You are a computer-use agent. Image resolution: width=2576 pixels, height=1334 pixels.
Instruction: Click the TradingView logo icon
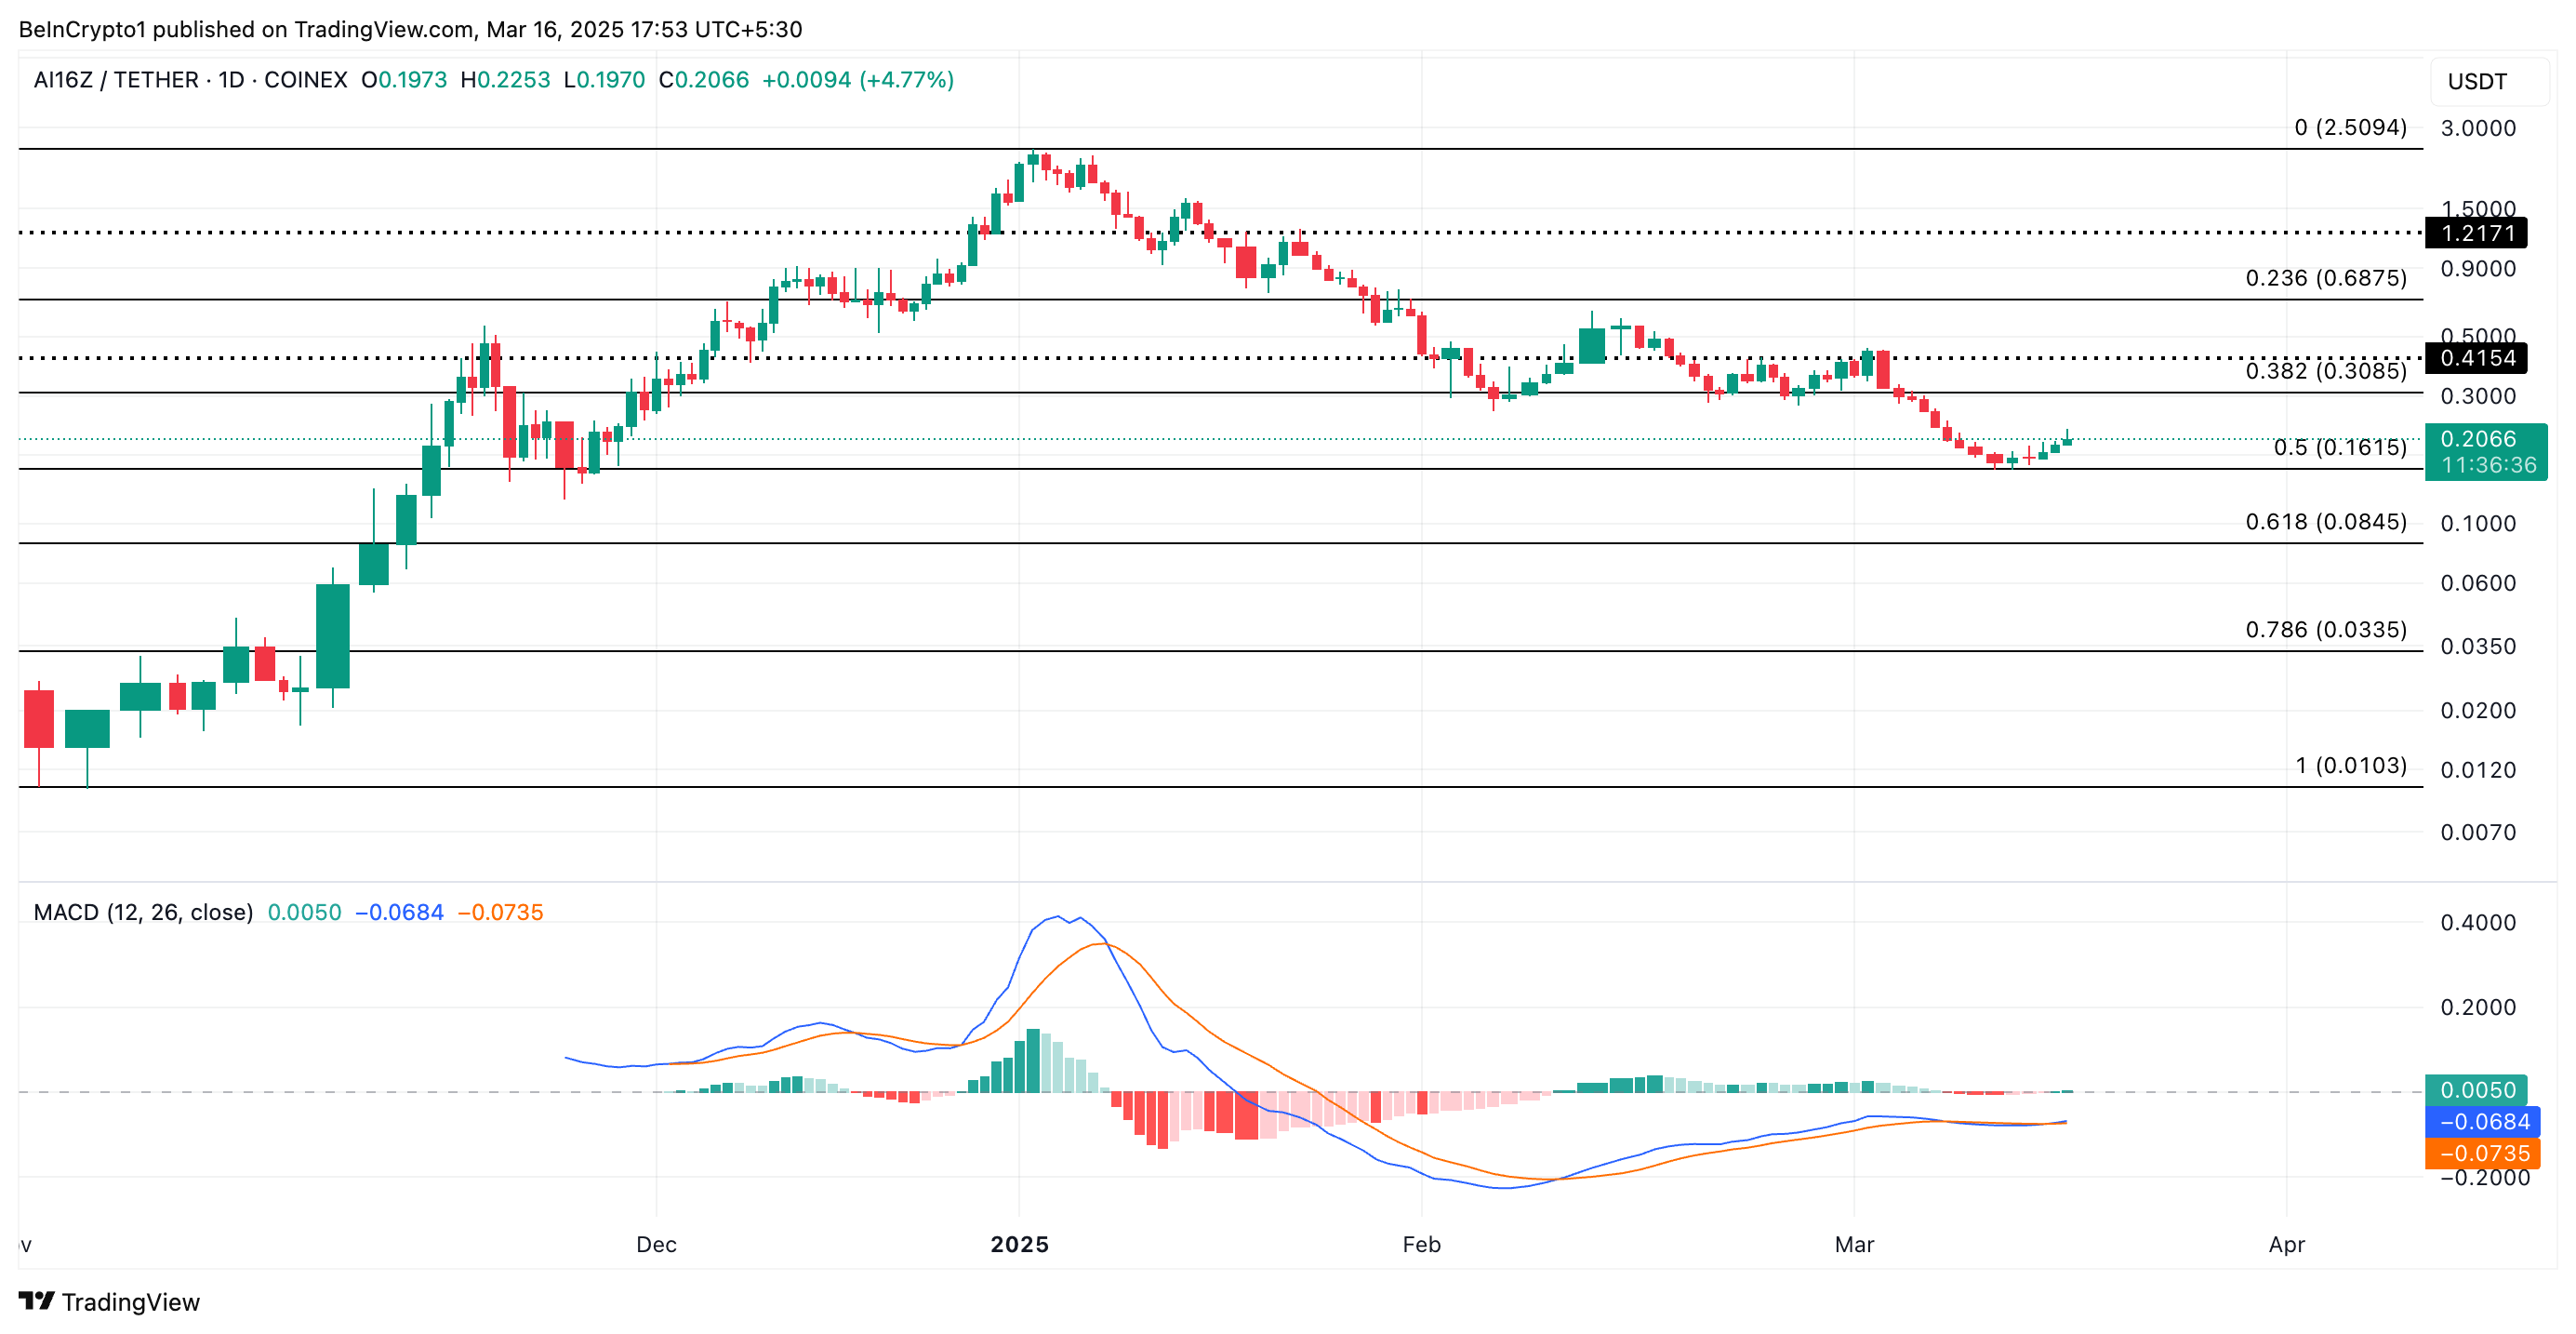point(36,1300)
